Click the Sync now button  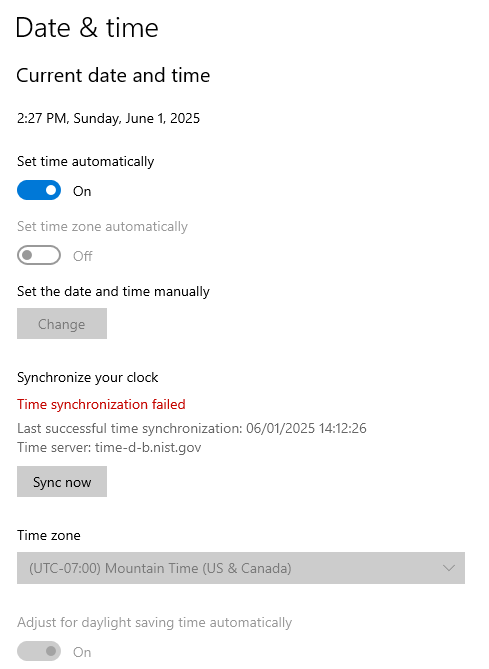62,482
